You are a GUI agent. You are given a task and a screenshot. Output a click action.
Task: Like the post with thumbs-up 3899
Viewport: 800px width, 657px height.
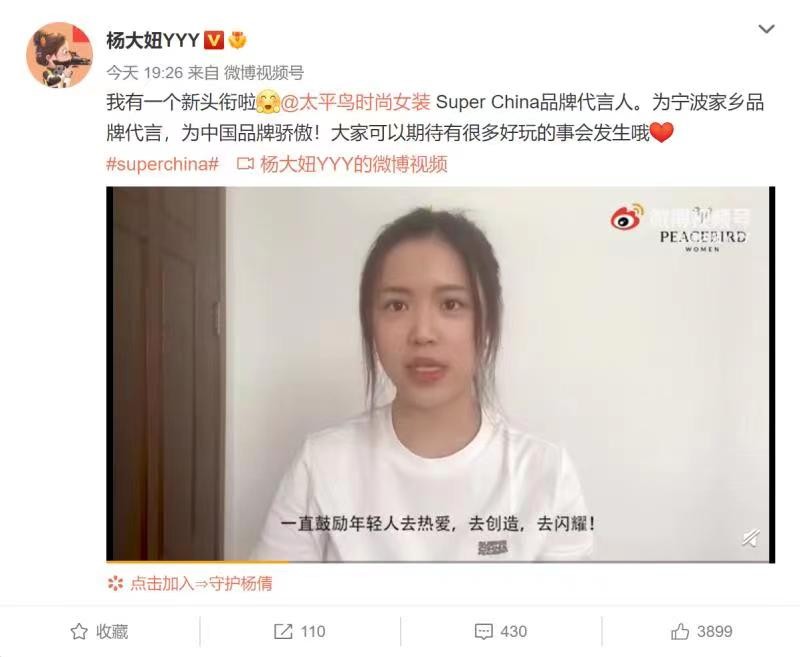[x=702, y=631]
